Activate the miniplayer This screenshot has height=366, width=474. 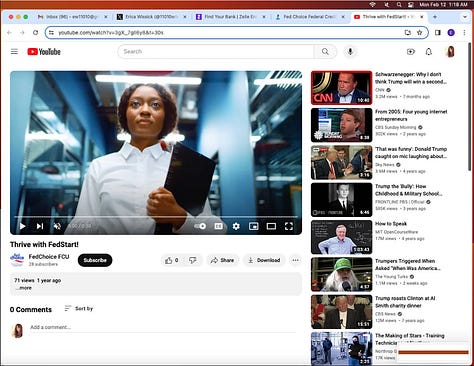(x=254, y=226)
